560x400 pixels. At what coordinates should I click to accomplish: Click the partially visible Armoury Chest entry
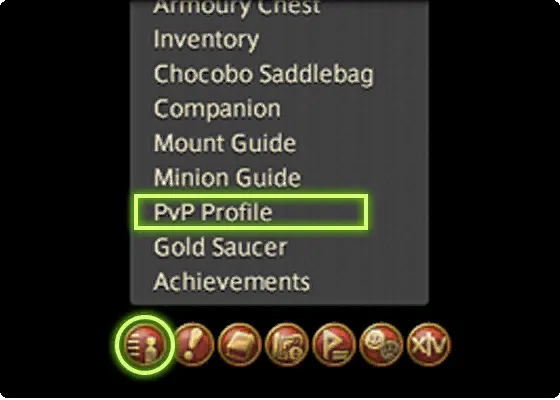click(236, 7)
